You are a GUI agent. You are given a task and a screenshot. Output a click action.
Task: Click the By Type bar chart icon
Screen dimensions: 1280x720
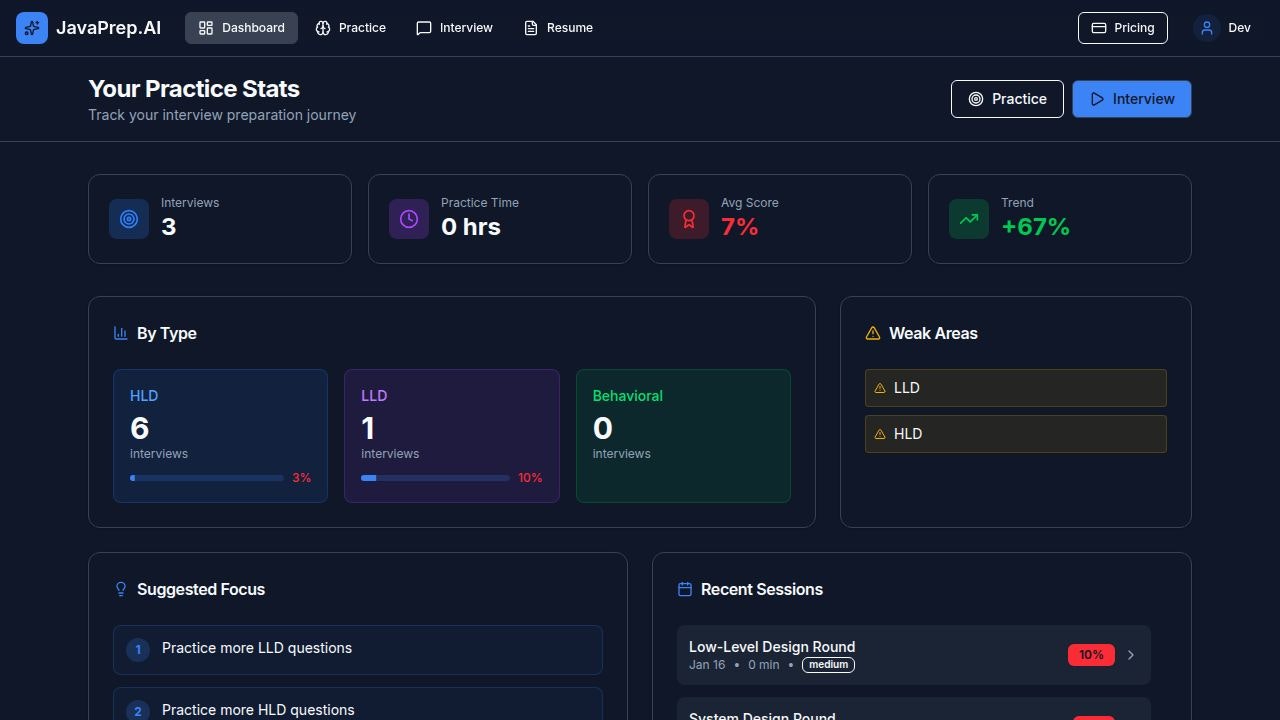[x=120, y=333]
